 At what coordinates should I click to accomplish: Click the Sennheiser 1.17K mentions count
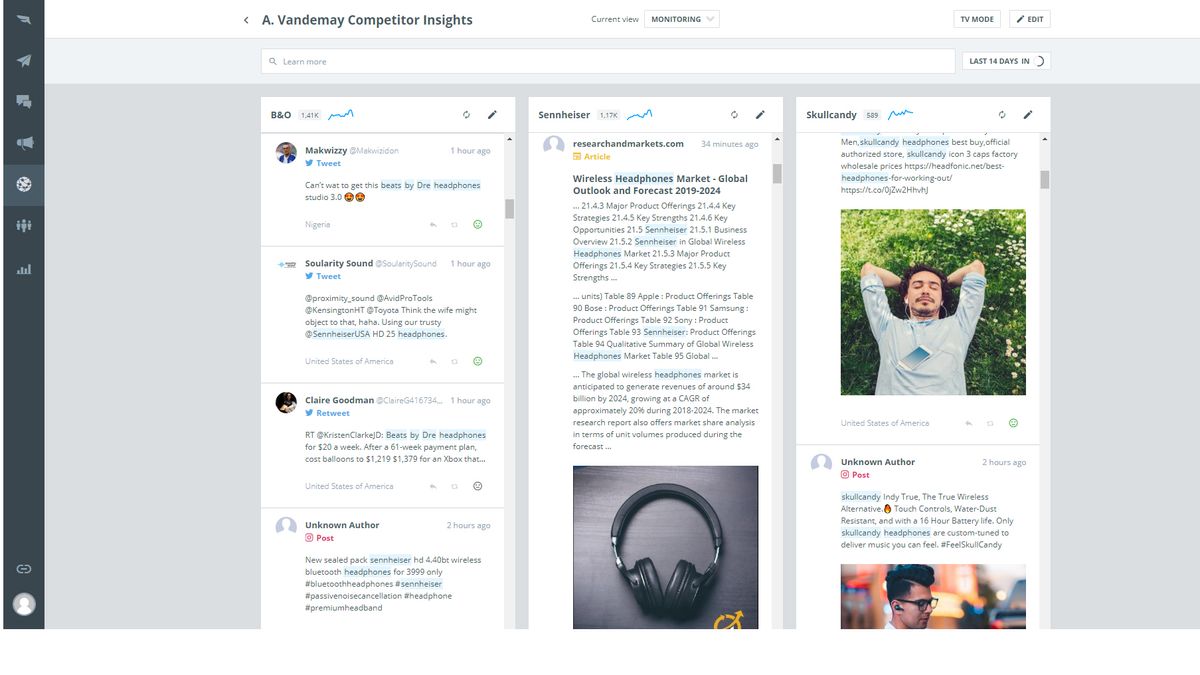(609, 115)
